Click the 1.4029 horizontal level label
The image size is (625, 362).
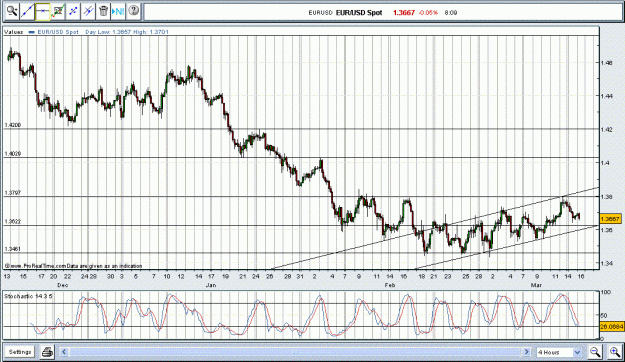12,154
